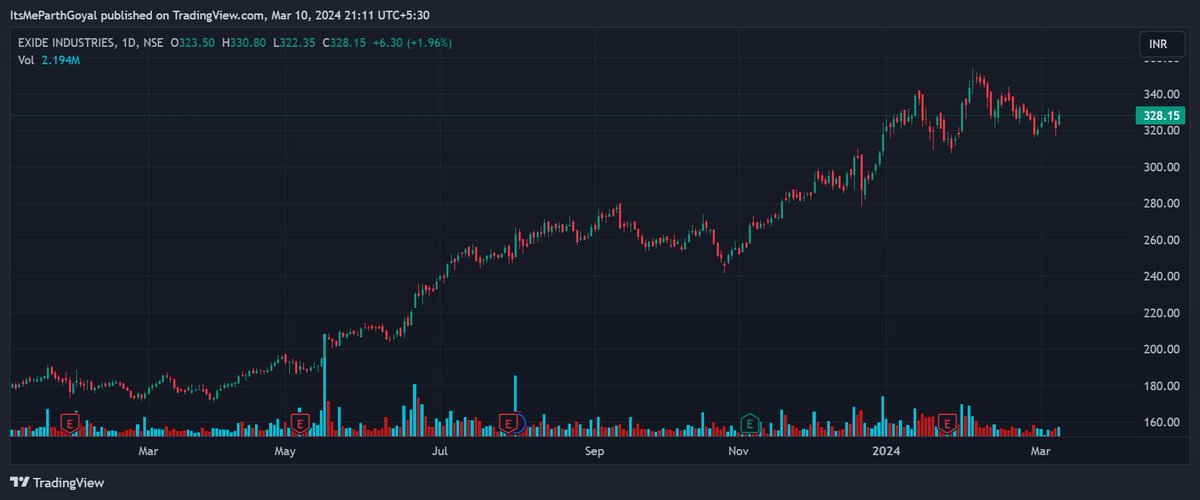Image resolution: width=1200 pixels, height=500 pixels.
Task: Click the high value H330.80
Action: (244, 44)
